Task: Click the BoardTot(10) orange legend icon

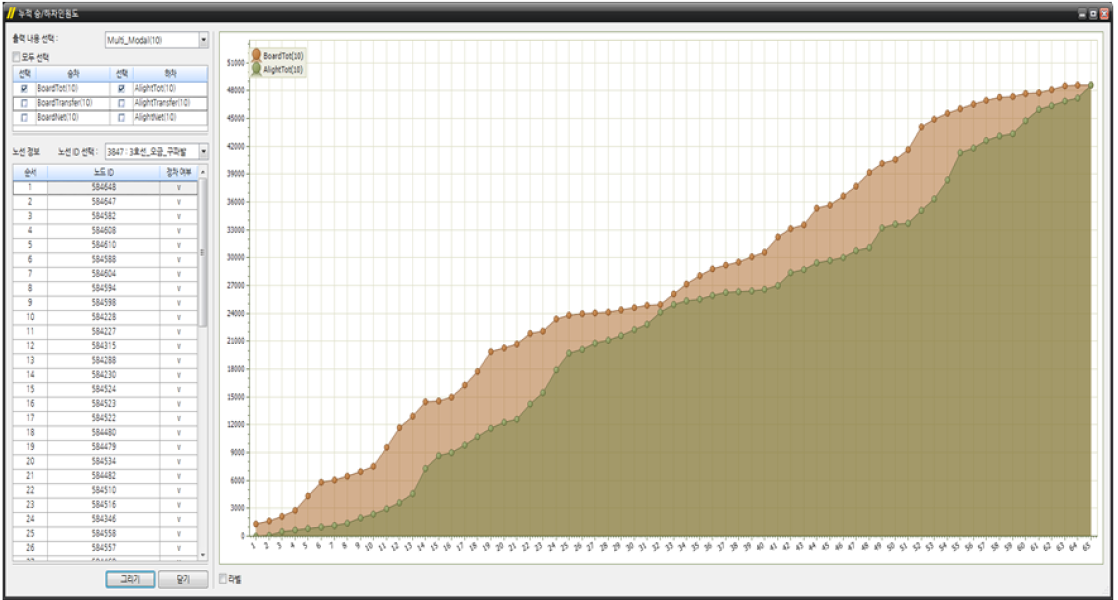Action: point(257,56)
